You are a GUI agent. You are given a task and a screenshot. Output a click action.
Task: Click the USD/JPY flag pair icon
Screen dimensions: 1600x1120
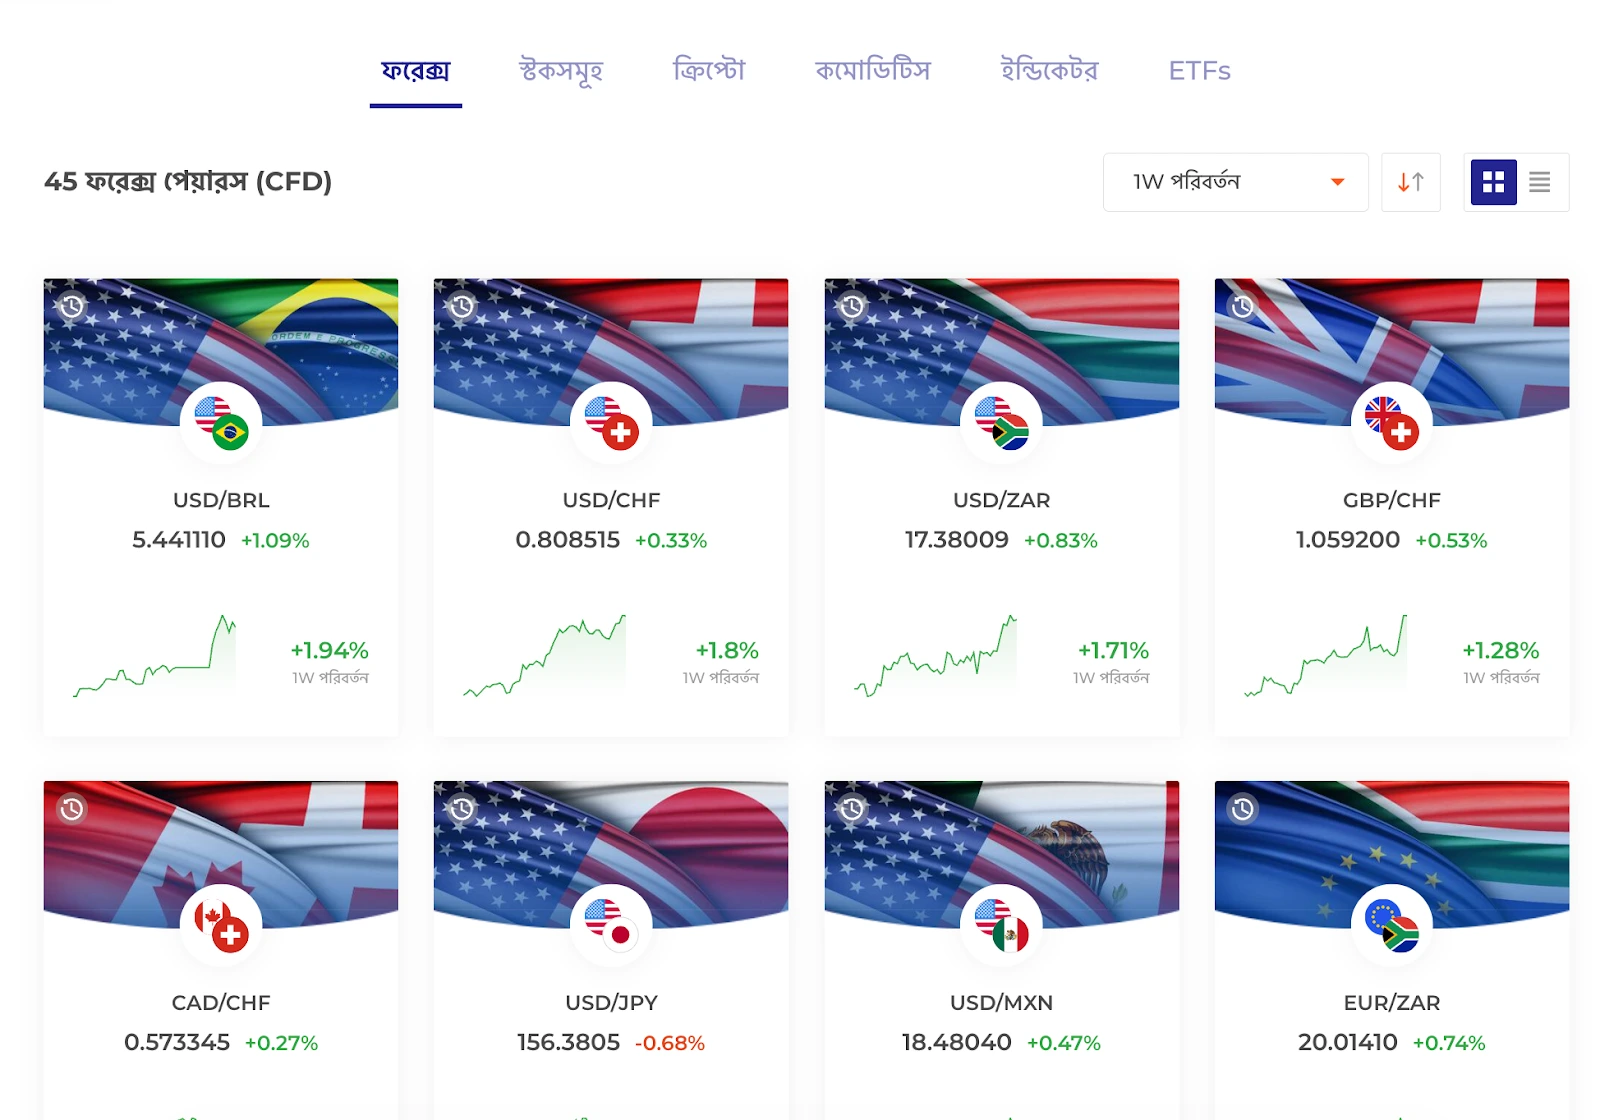coord(611,925)
